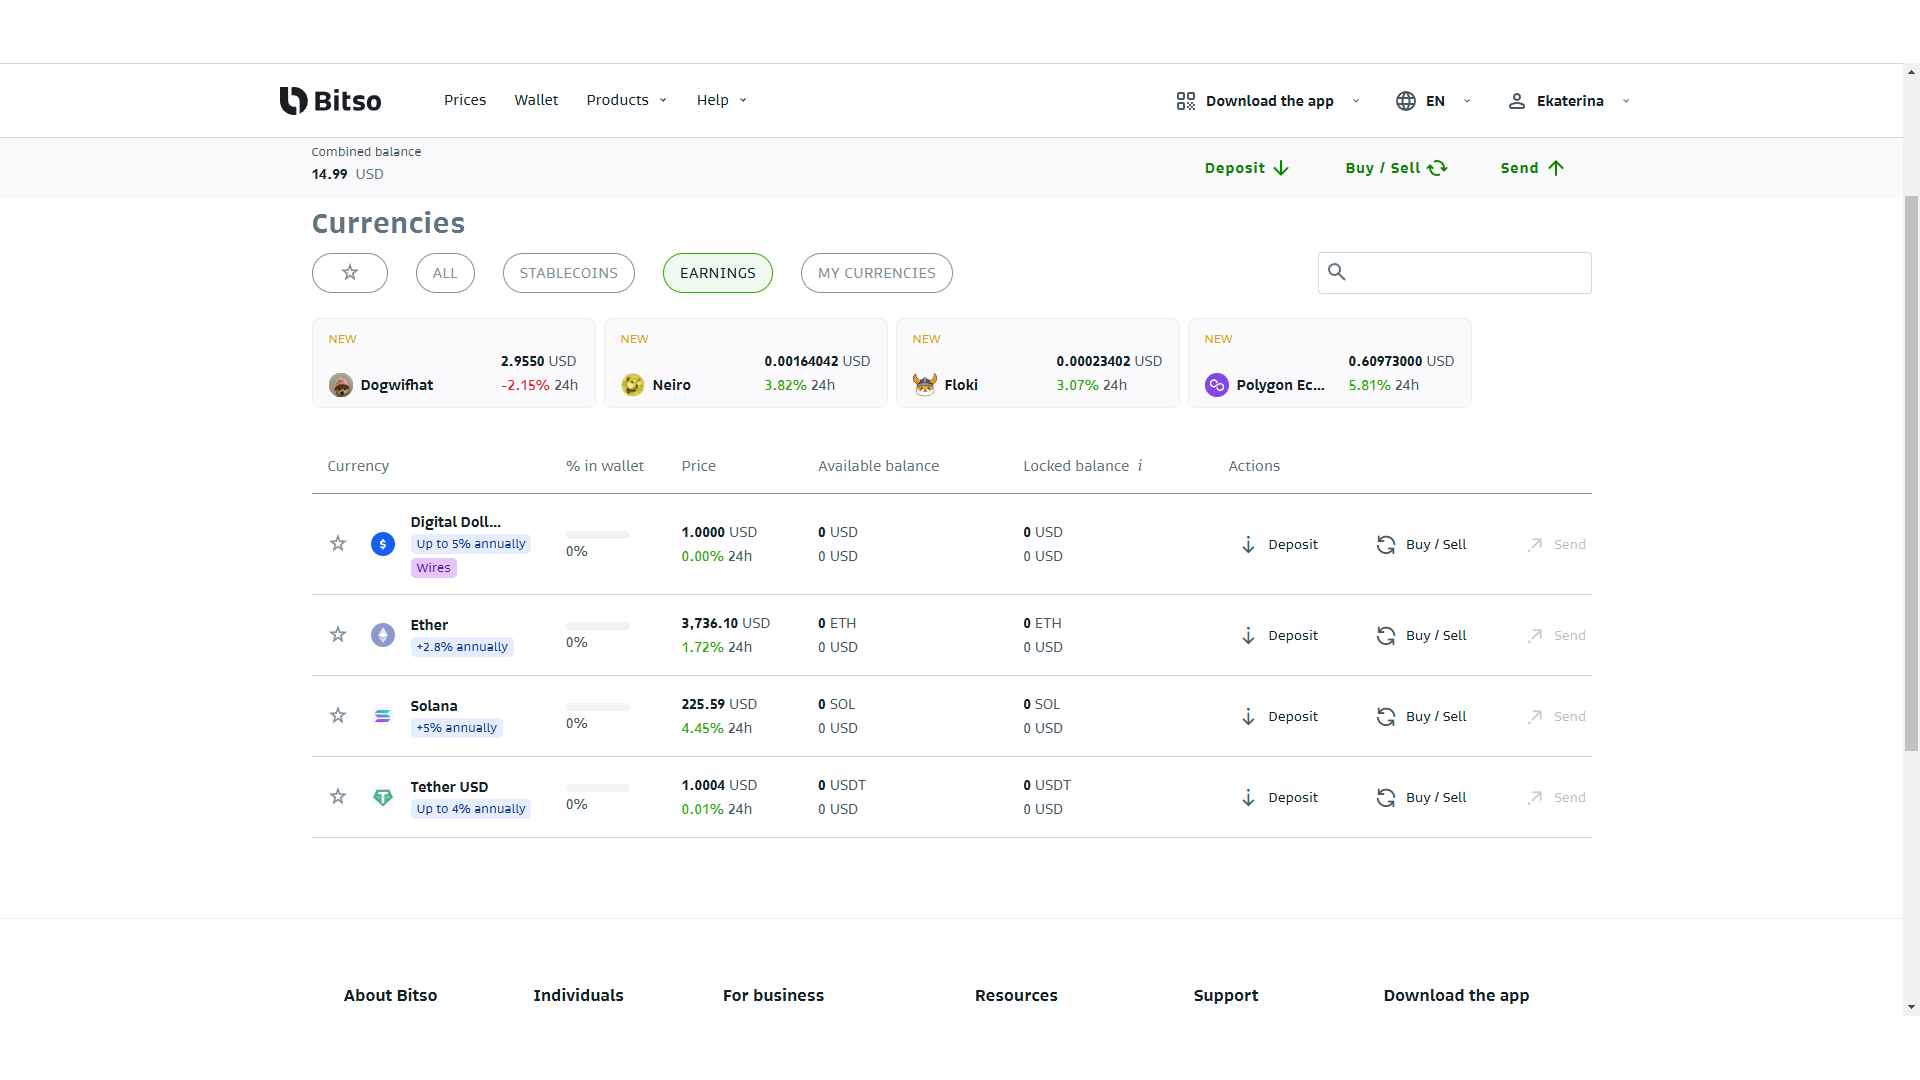Select the ALL filter tab

coord(445,273)
